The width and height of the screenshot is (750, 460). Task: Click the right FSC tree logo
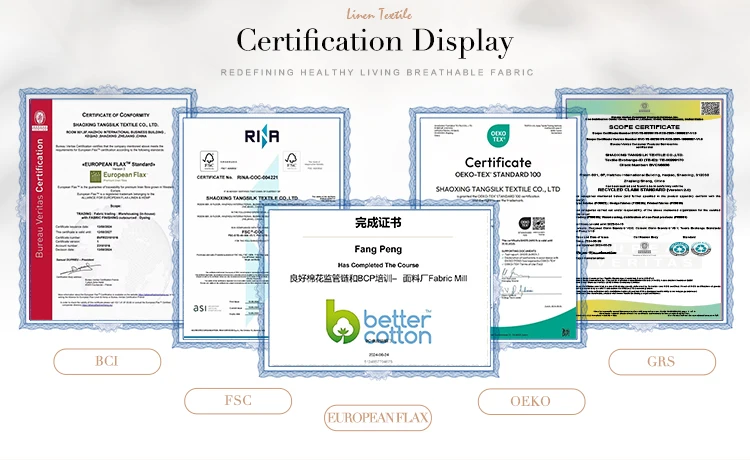[x=291, y=161]
